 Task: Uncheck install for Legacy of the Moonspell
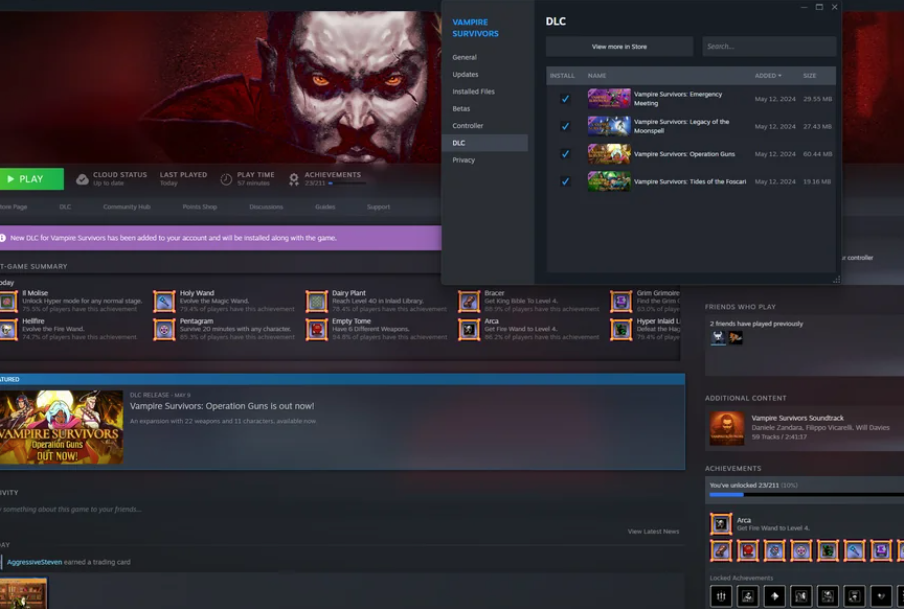click(x=565, y=126)
